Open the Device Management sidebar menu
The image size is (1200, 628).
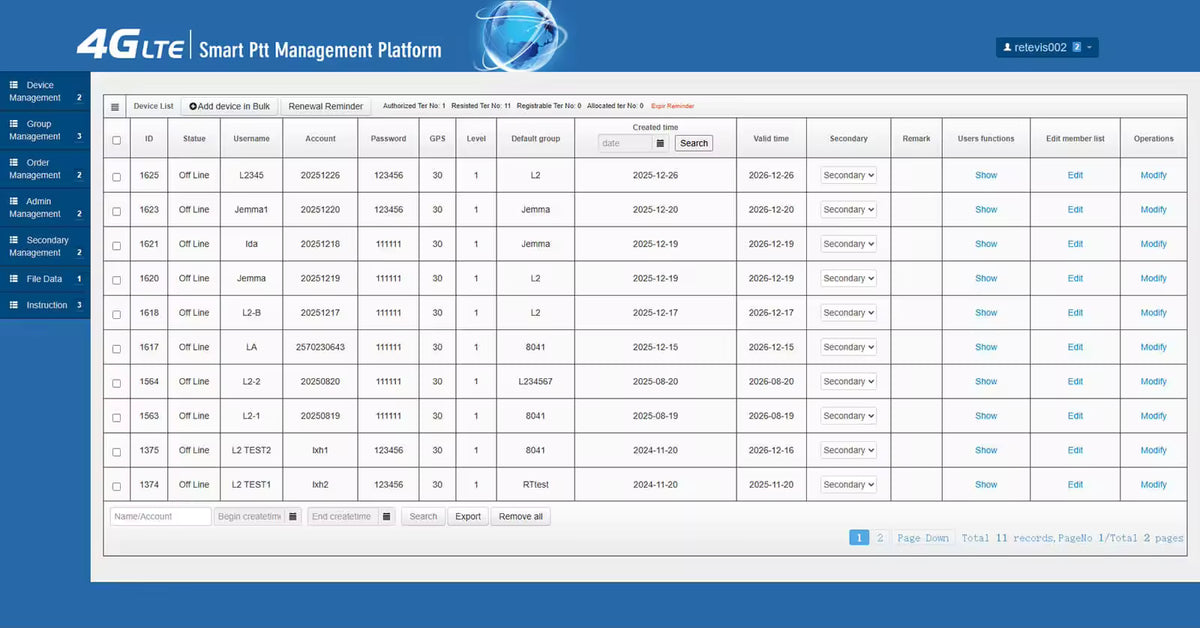tap(45, 92)
